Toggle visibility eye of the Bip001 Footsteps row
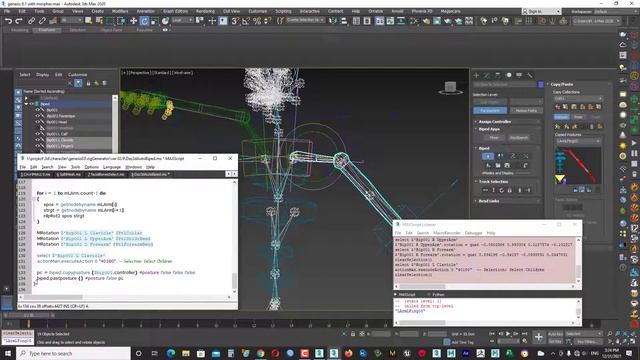The width and height of the screenshot is (640, 360). click(x=38, y=116)
